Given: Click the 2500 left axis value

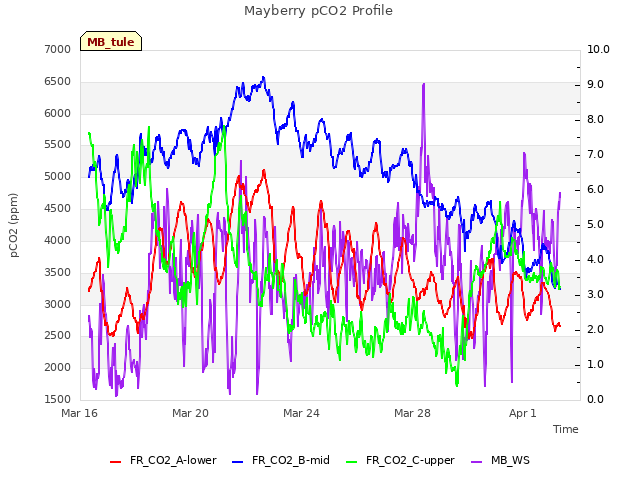Looking at the screenshot, I should [x=58, y=336].
